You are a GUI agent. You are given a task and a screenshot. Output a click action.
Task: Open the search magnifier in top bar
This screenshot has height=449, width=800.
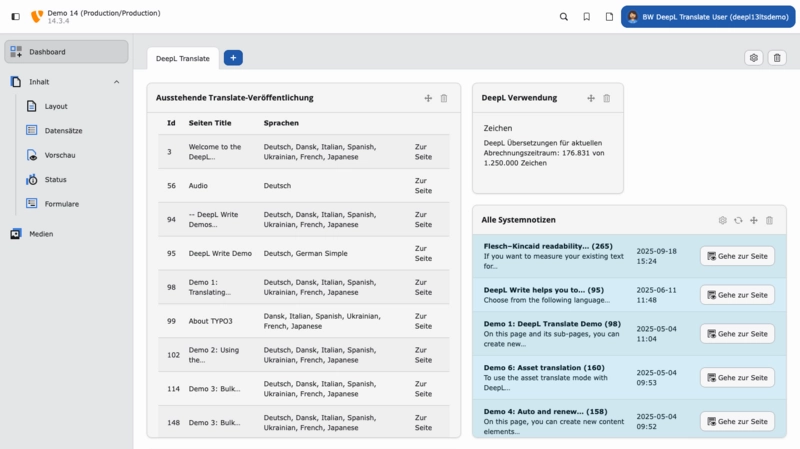pyautogui.click(x=564, y=17)
